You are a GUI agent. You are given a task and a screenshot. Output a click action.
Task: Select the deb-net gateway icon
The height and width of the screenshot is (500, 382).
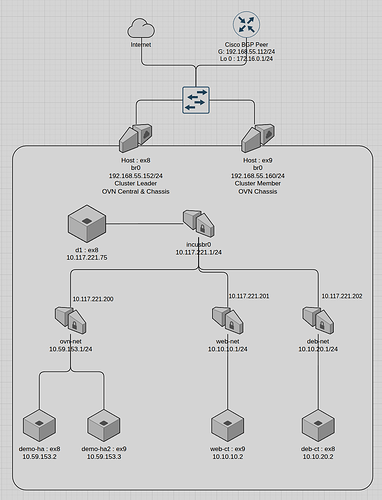point(318,320)
